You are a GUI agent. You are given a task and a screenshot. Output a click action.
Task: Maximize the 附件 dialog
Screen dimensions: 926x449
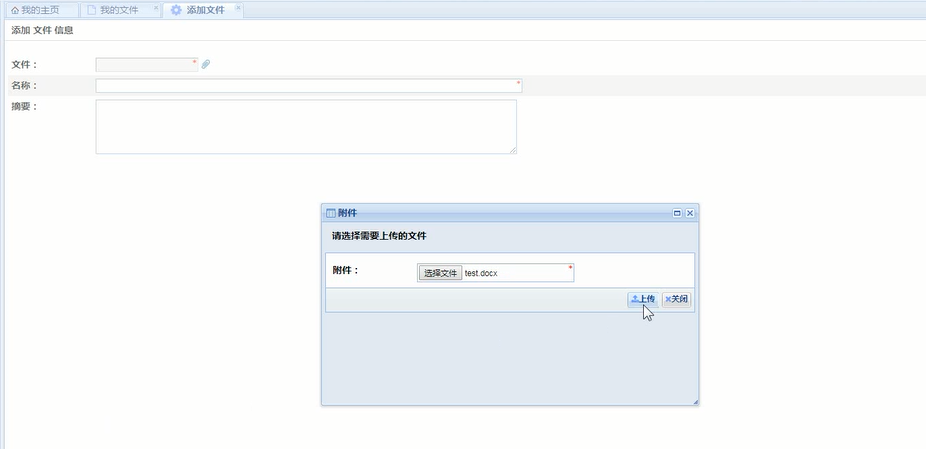tap(677, 213)
